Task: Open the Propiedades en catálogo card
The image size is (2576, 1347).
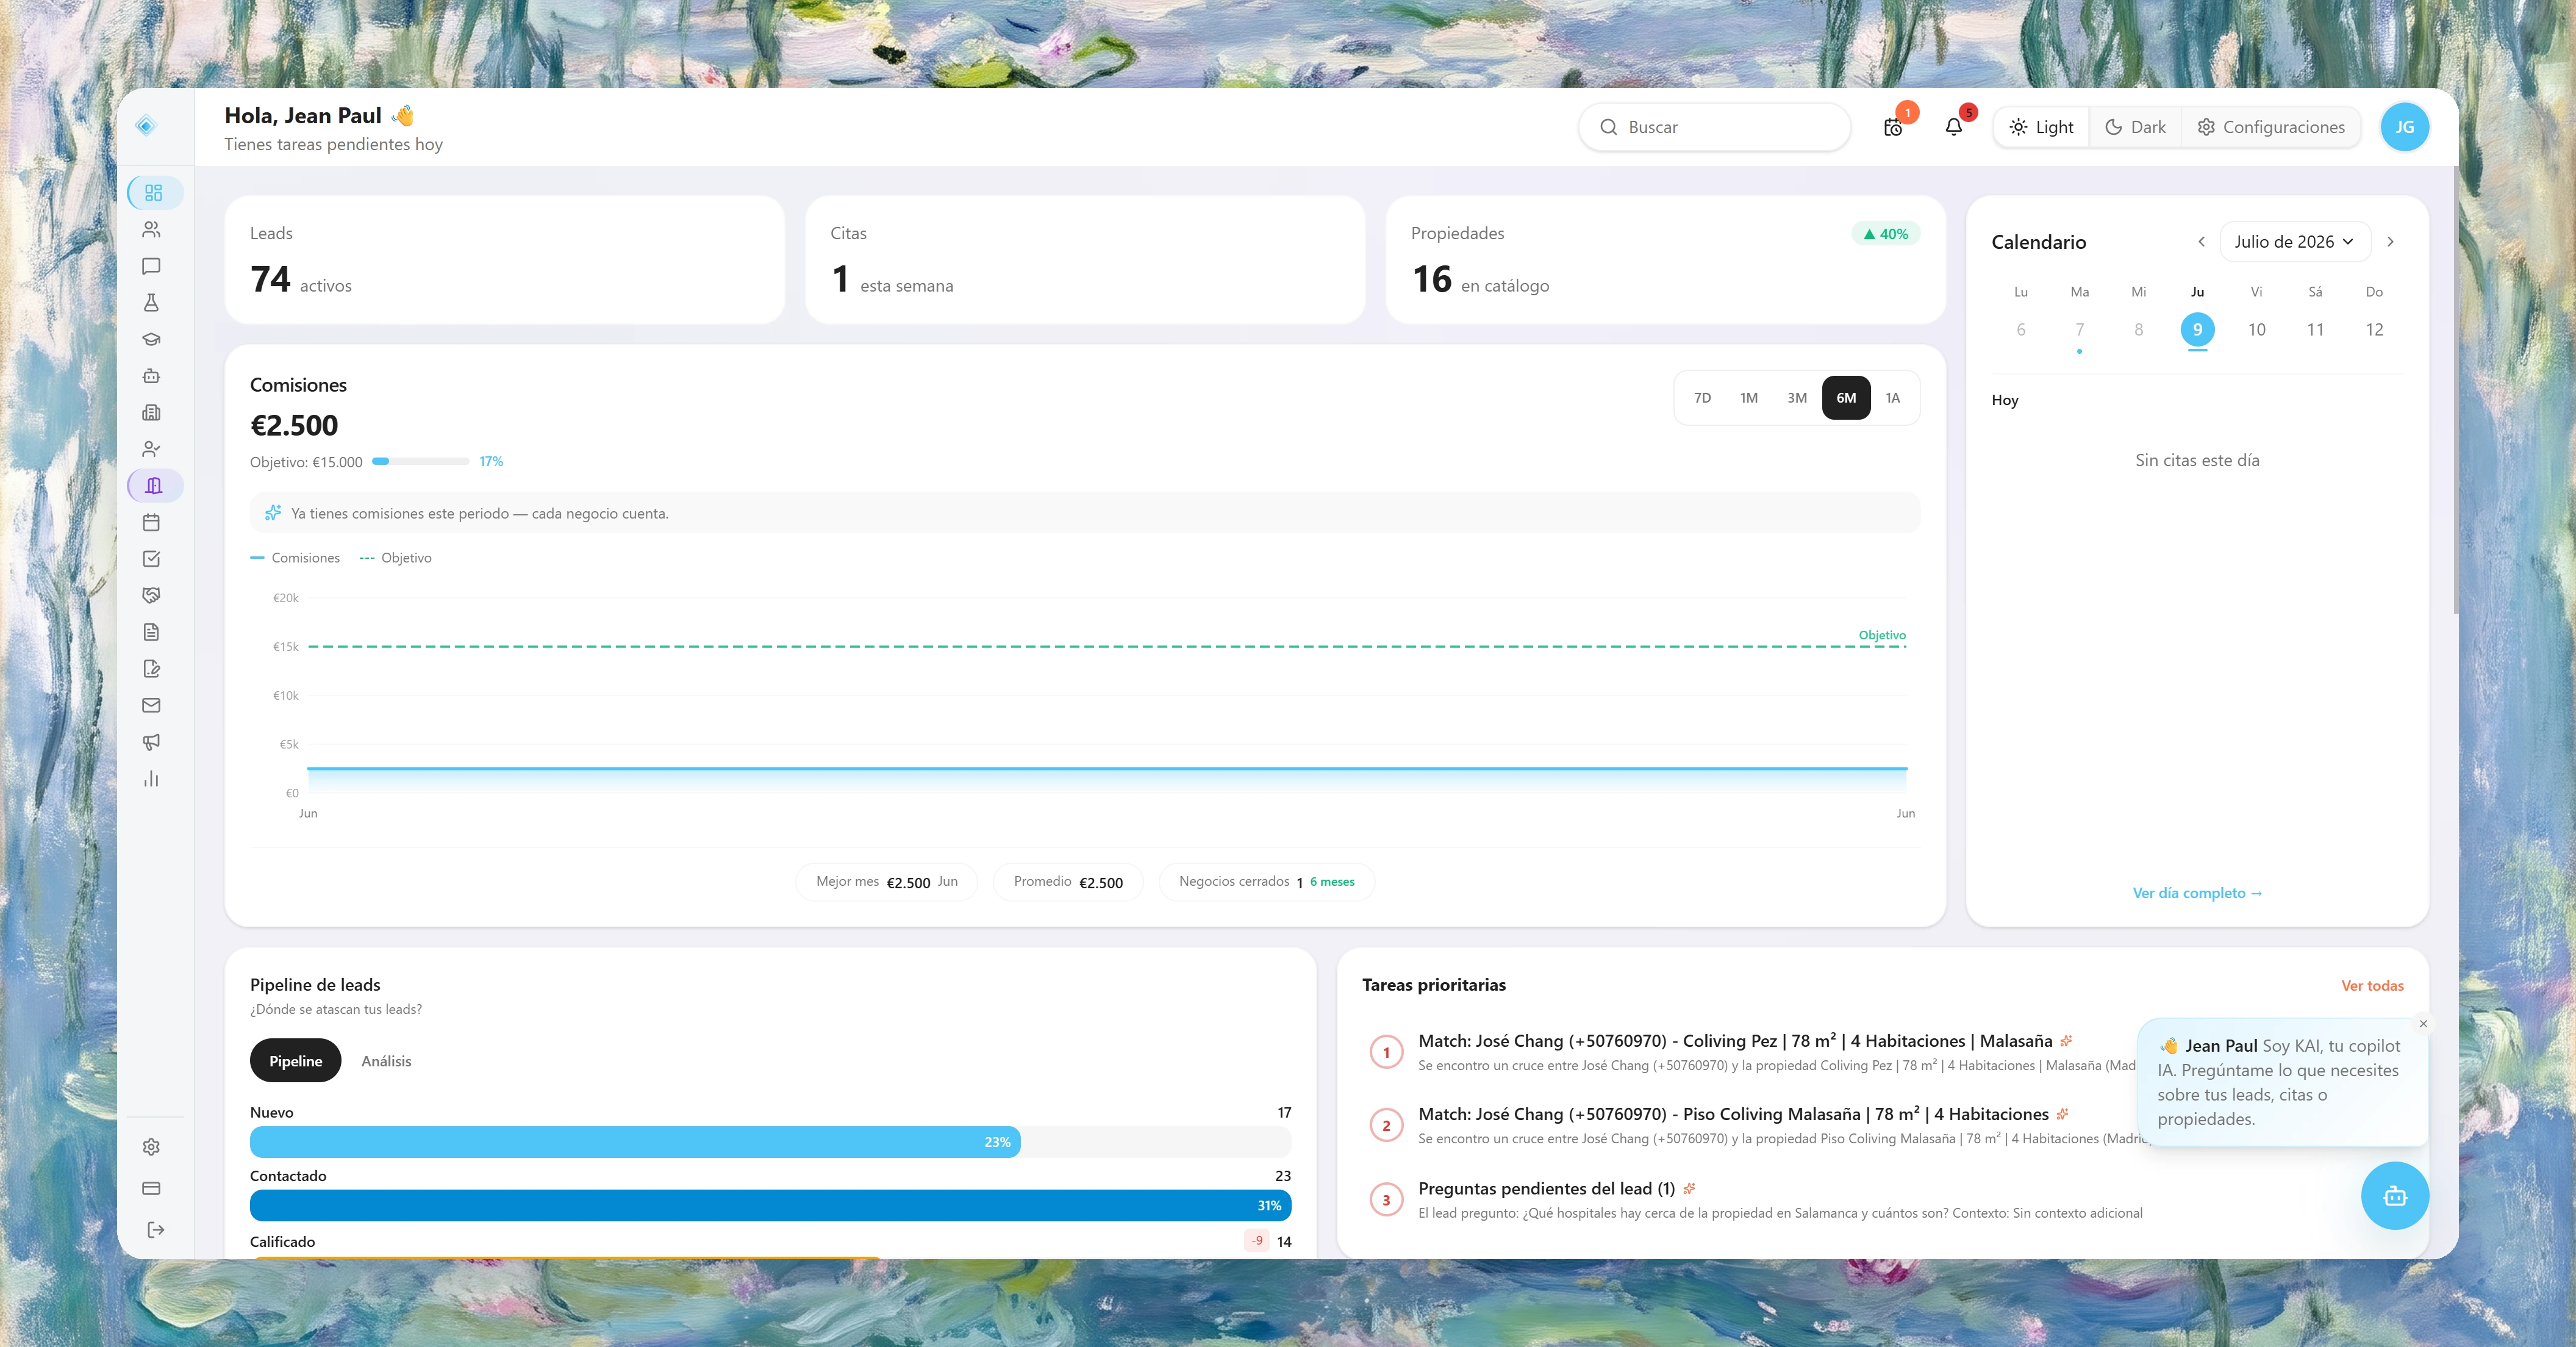Action: (x=1665, y=260)
